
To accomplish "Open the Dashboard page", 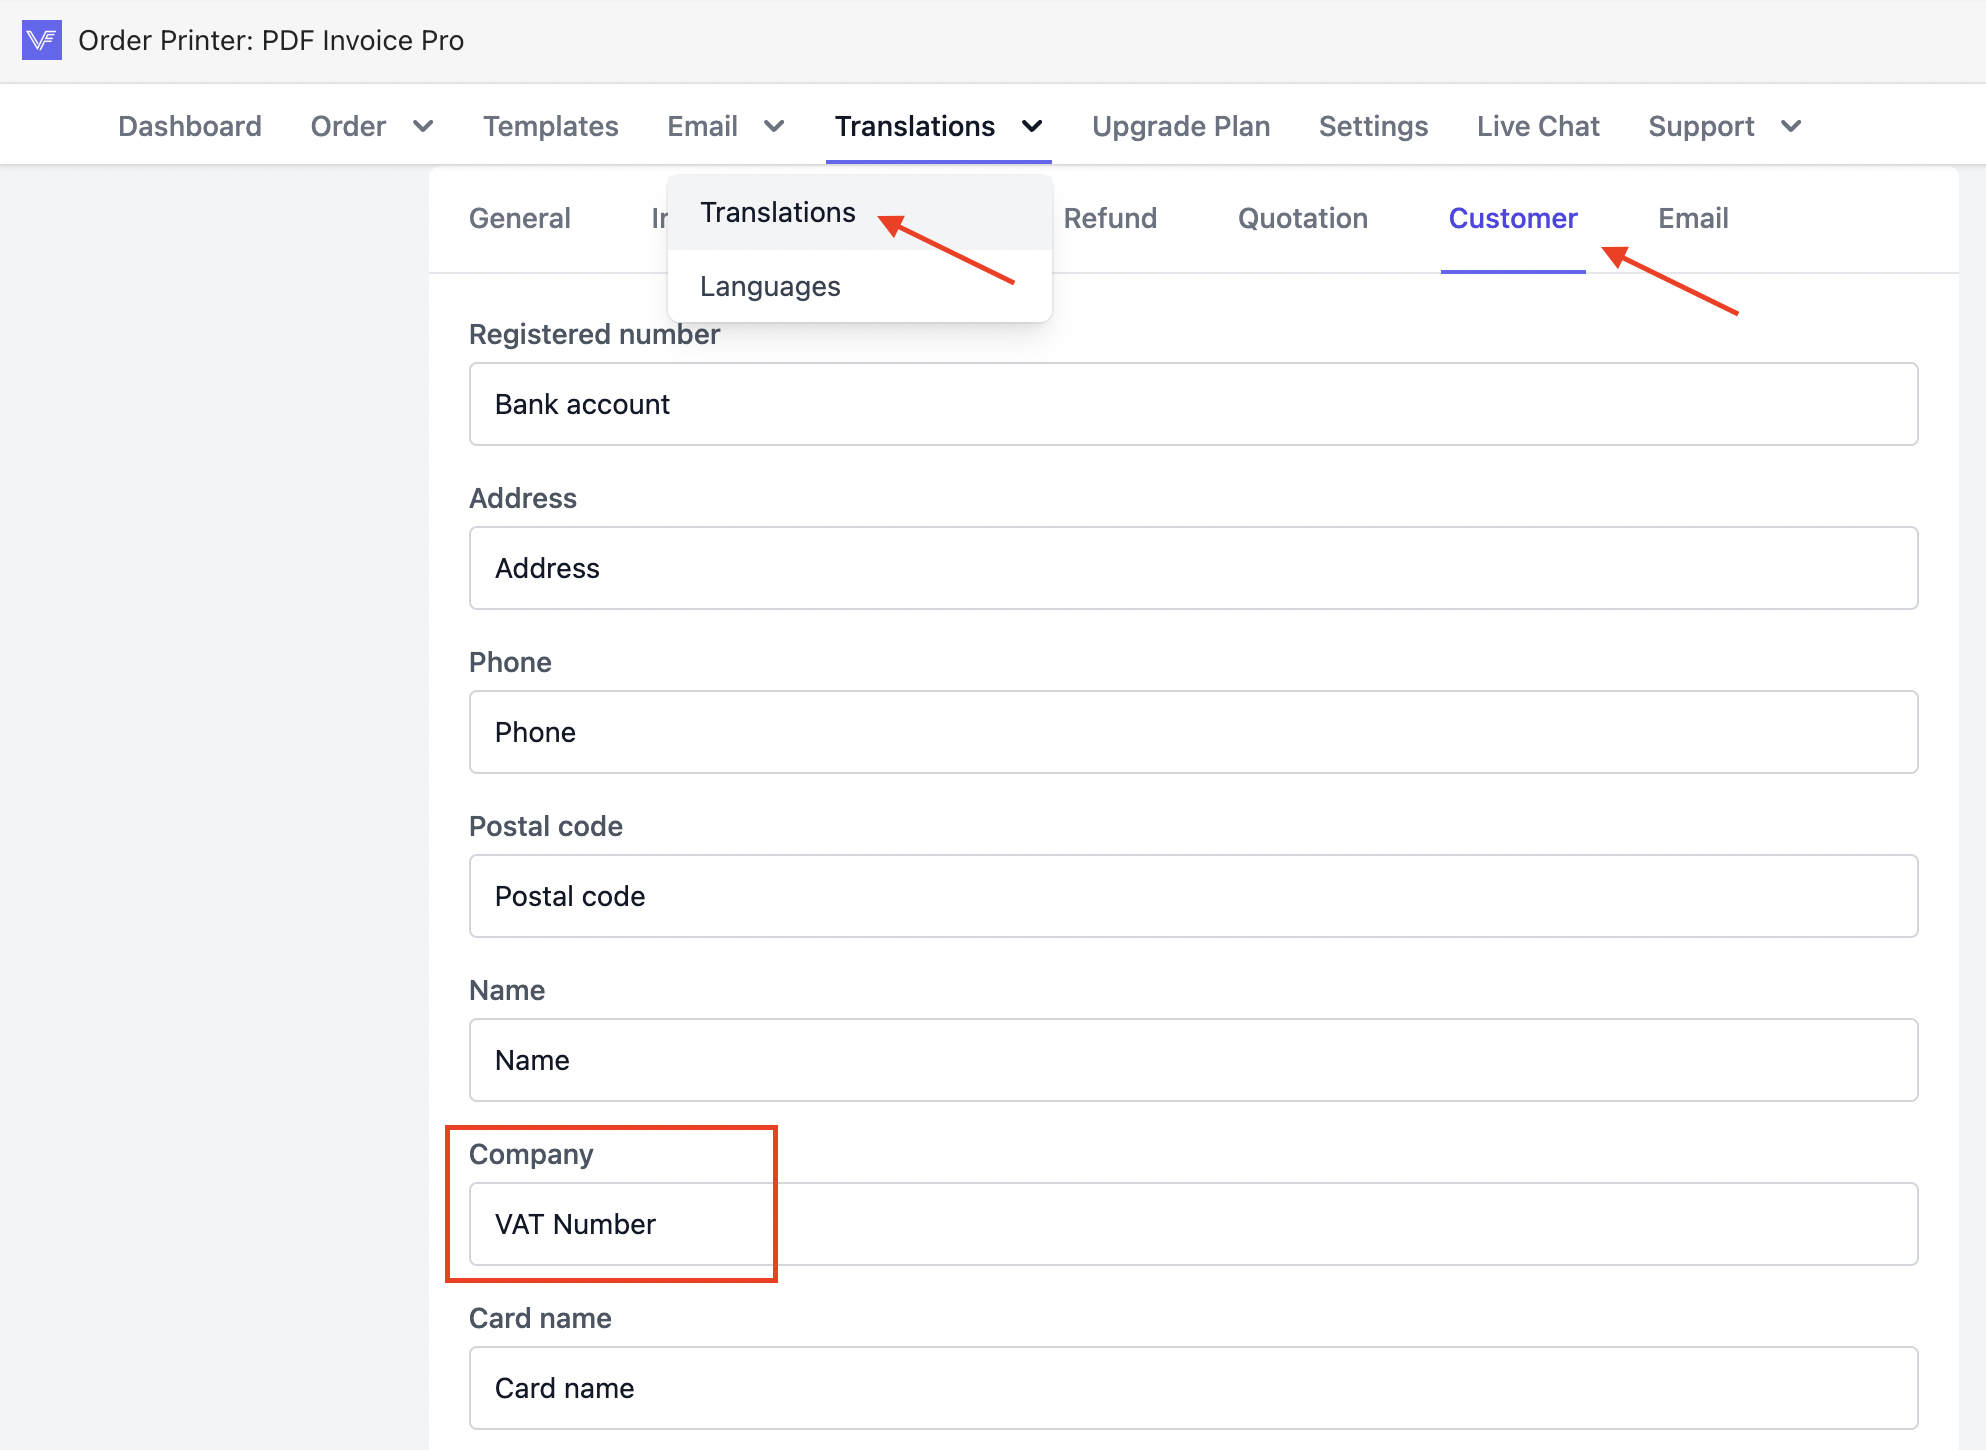I will [x=190, y=126].
